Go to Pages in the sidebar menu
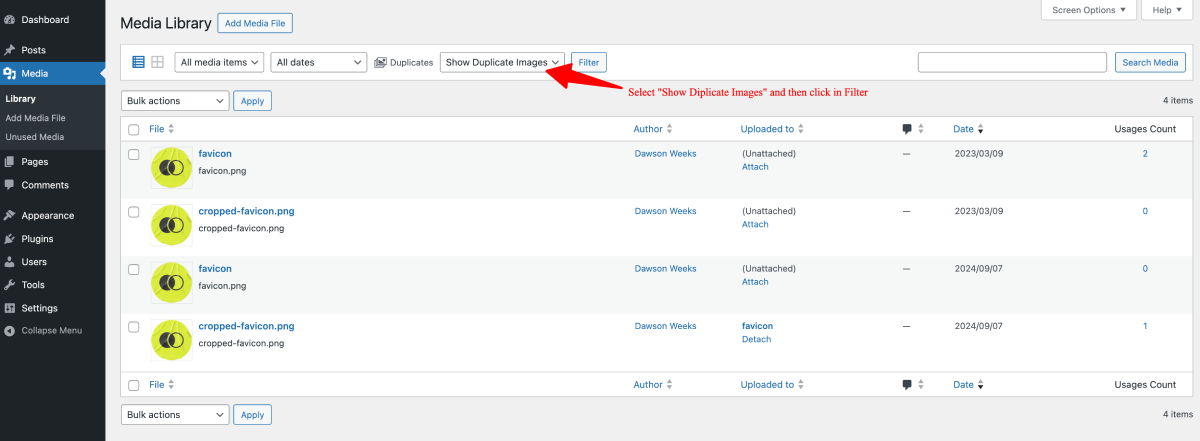Viewport: 1200px width, 441px height. tap(34, 162)
